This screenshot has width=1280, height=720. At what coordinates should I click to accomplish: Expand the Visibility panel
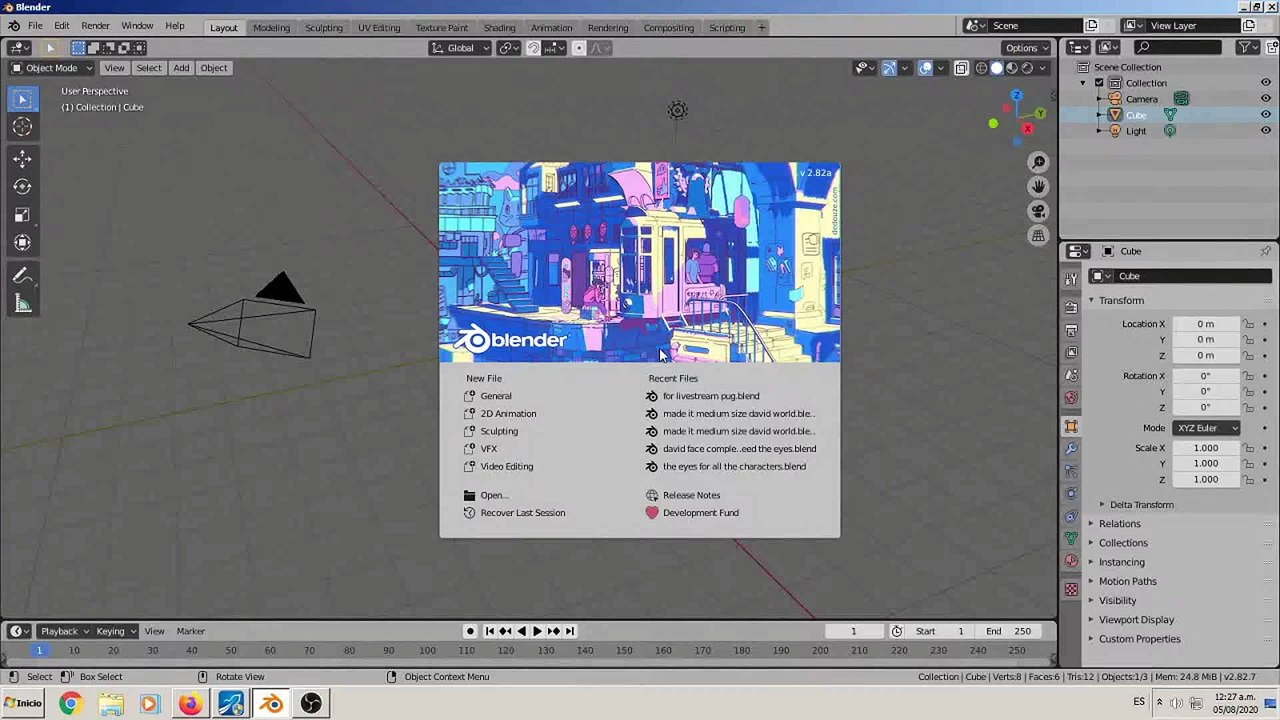[x=1117, y=601]
